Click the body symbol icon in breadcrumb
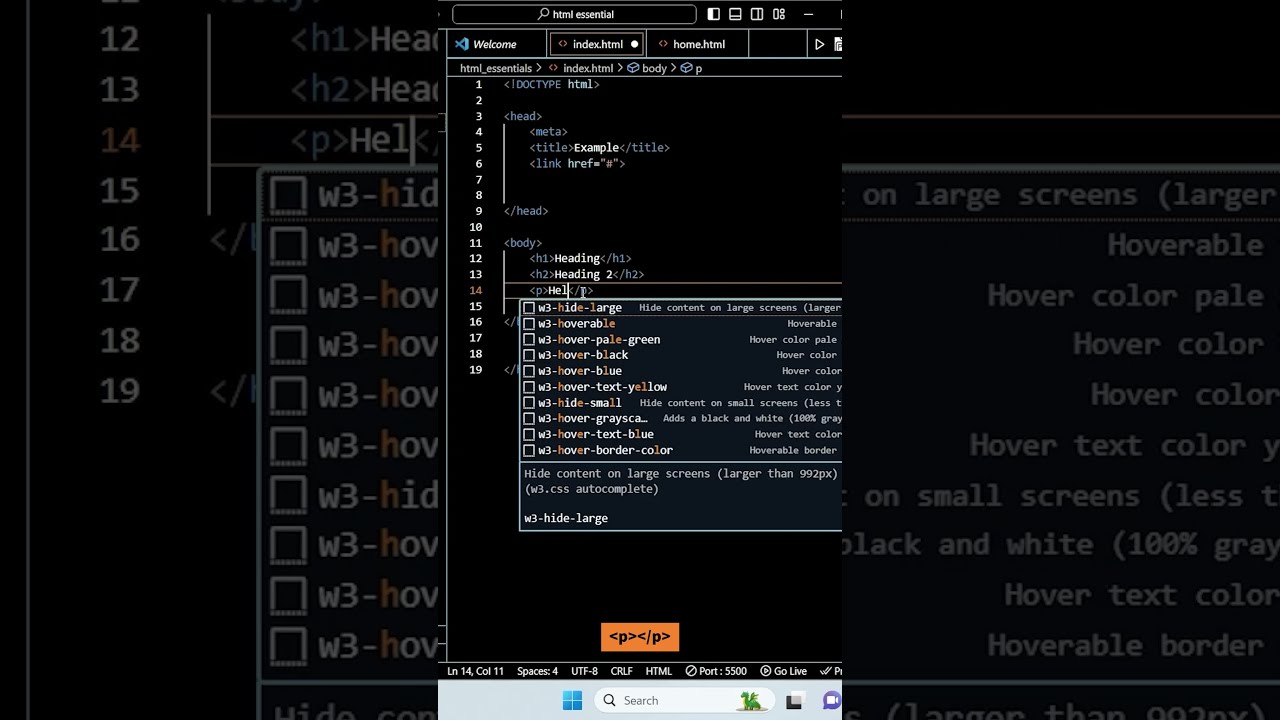This screenshot has height=720, width=1280. tap(633, 68)
